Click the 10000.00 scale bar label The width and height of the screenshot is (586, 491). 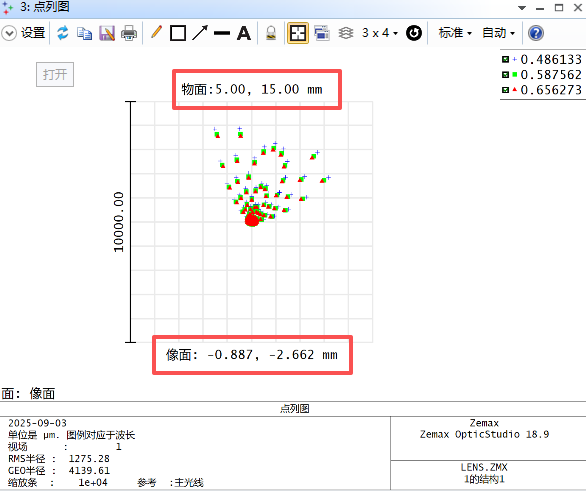coord(118,222)
